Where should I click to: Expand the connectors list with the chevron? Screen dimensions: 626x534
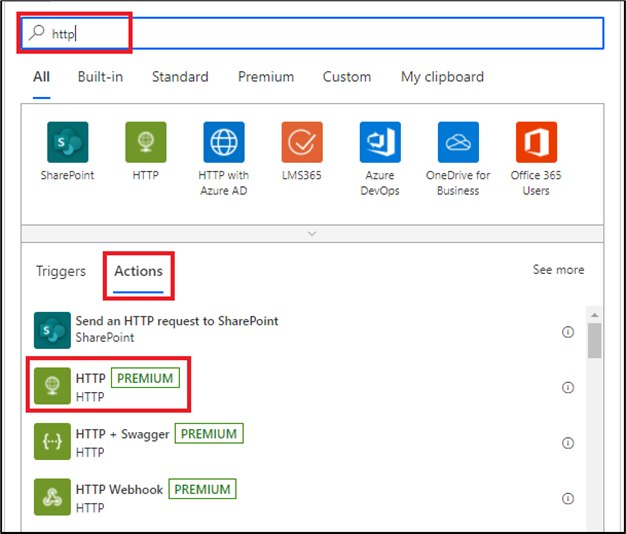312,233
